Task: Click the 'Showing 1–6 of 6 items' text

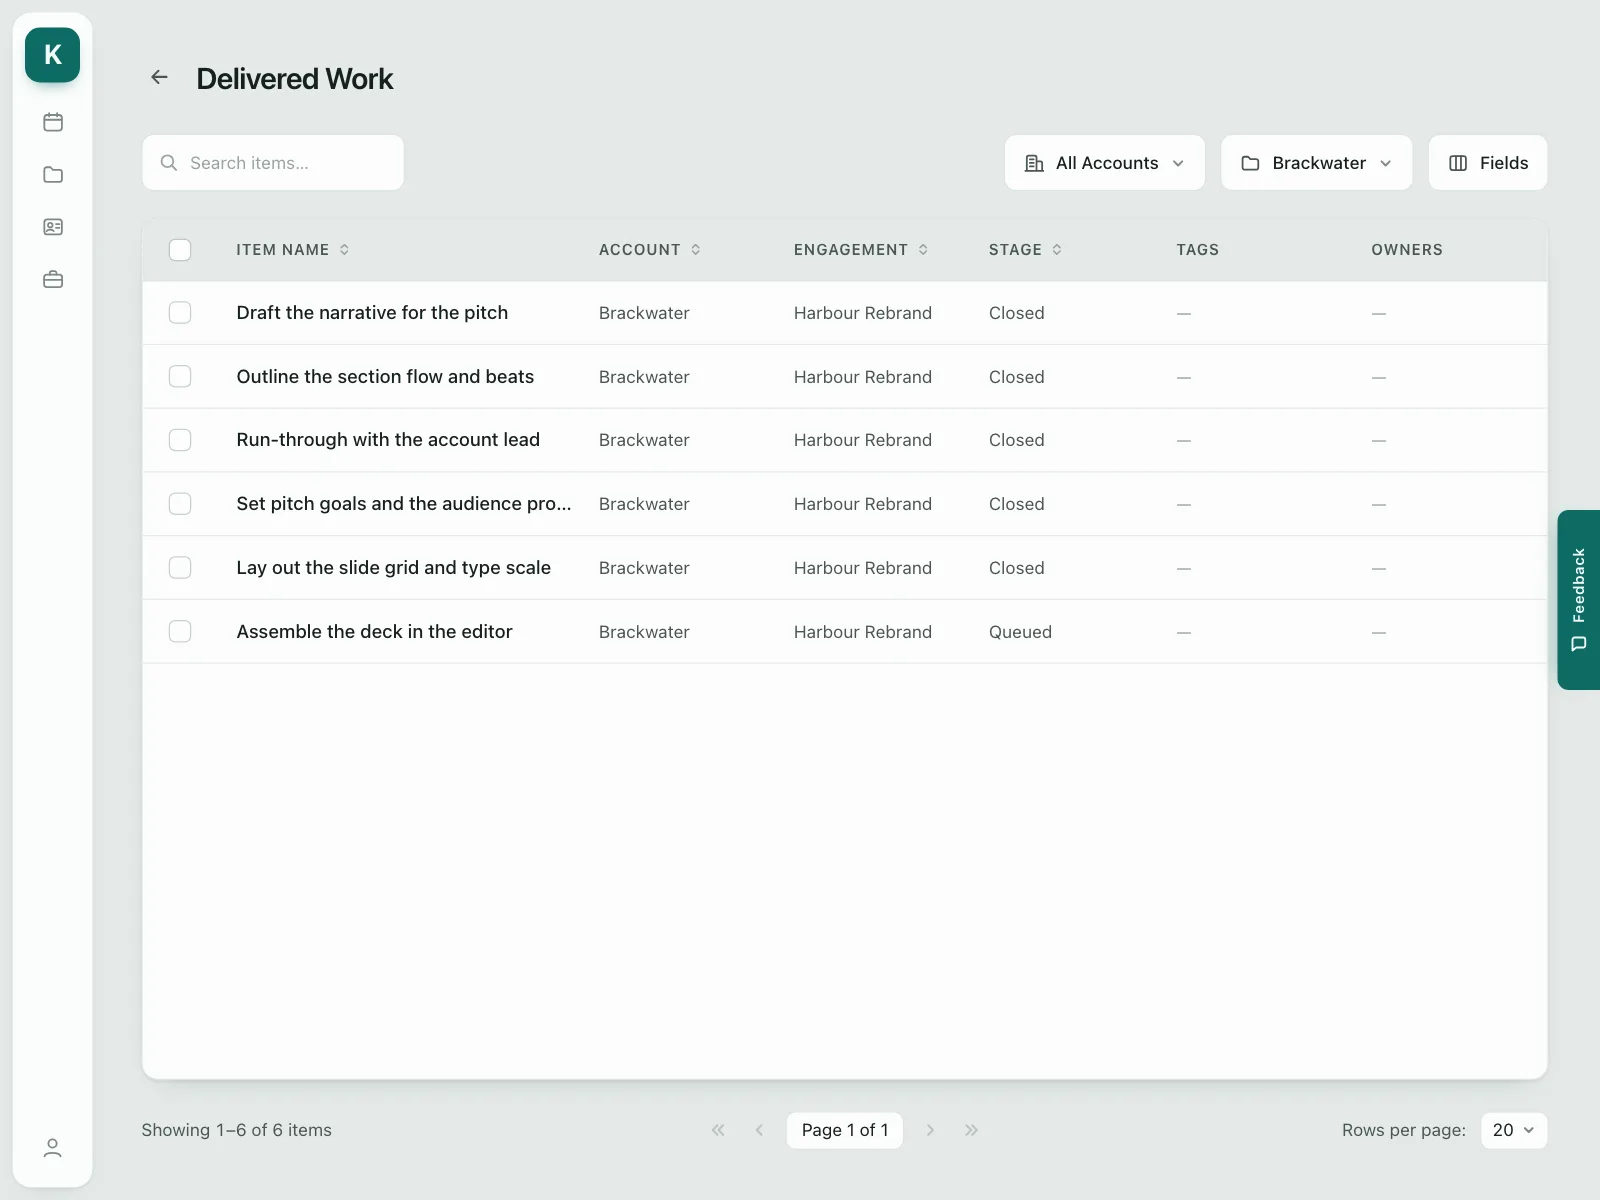Action: pyautogui.click(x=236, y=1130)
